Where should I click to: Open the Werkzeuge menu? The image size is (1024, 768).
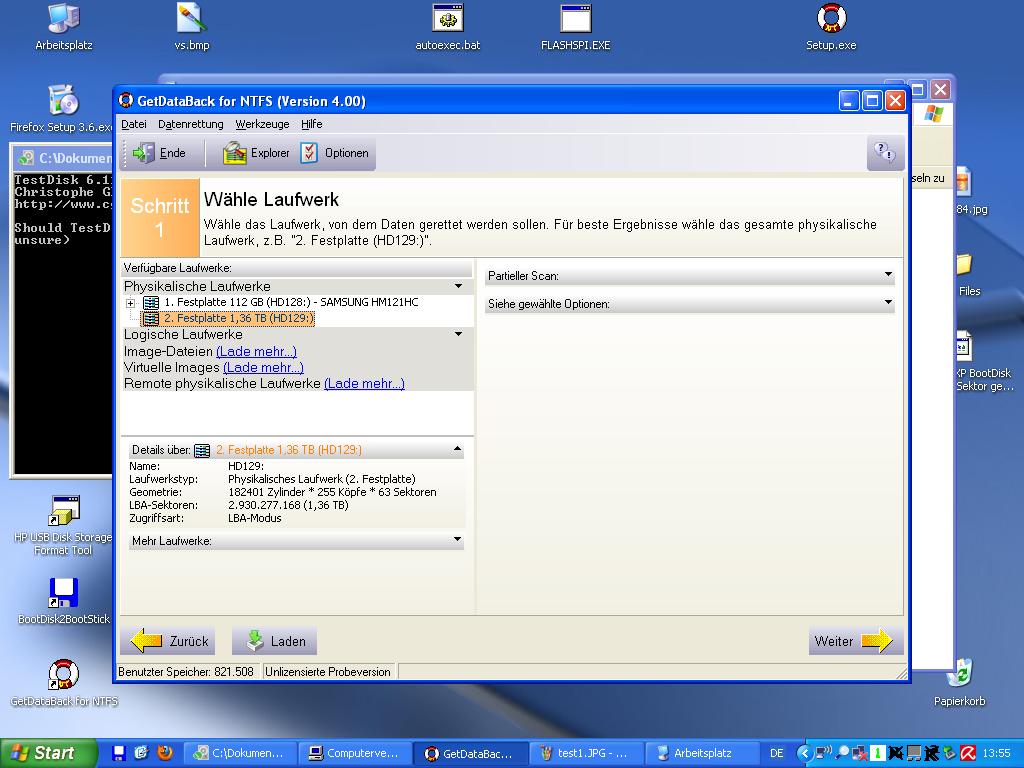click(262, 124)
